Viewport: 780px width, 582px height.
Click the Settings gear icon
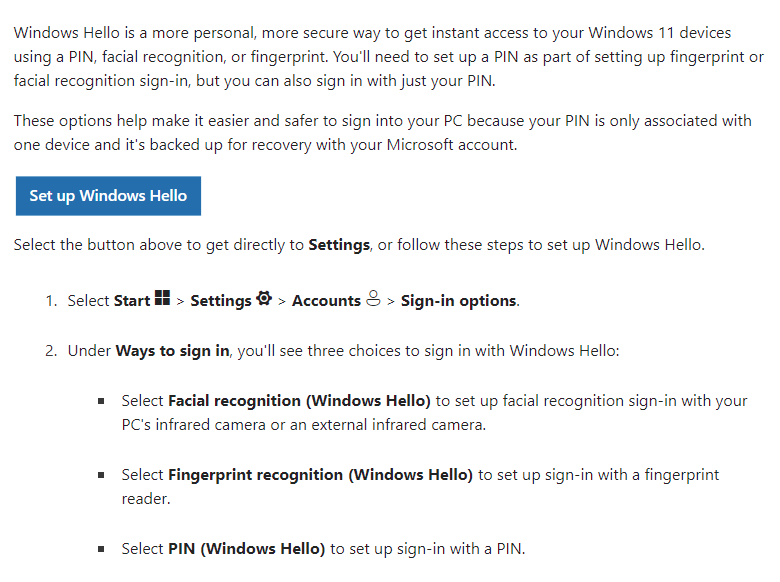(264, 299)
